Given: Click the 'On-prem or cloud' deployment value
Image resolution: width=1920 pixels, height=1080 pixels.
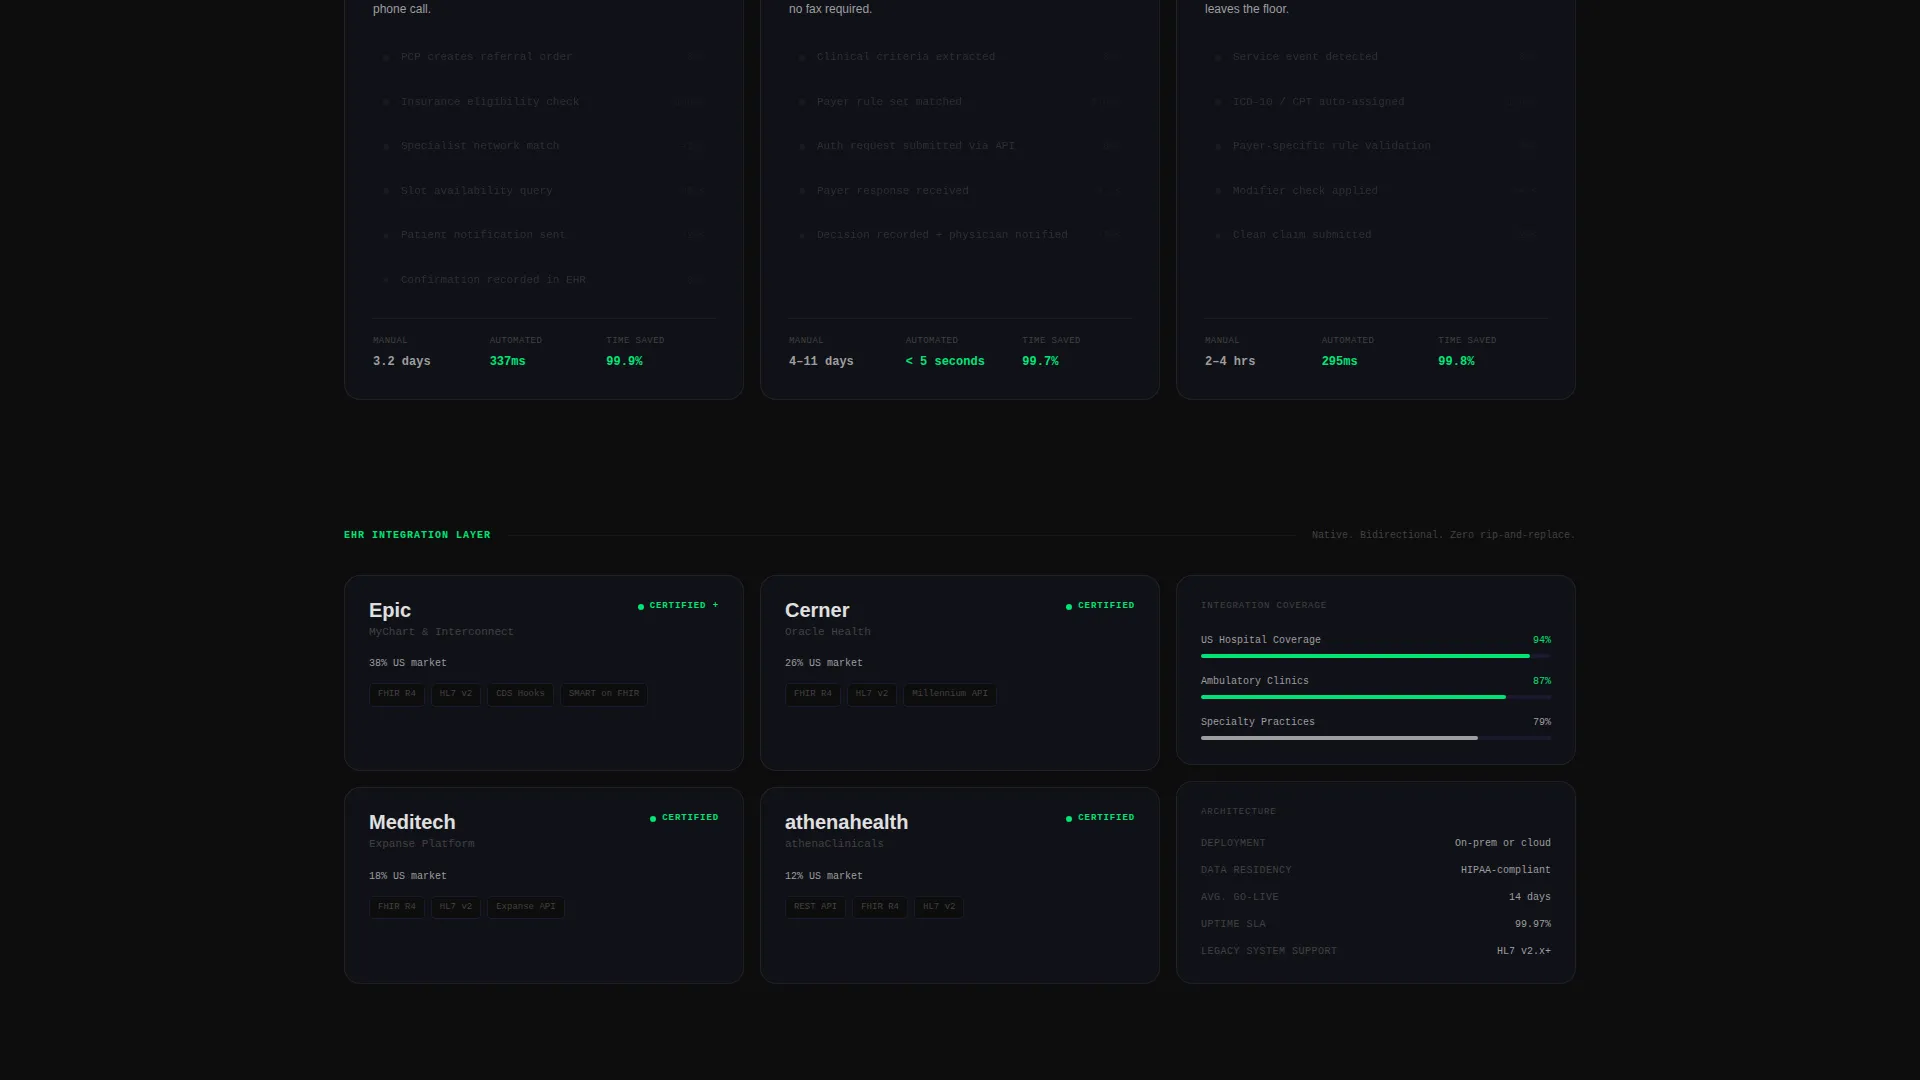Looking at the screenshot, I should (1503, 843).
